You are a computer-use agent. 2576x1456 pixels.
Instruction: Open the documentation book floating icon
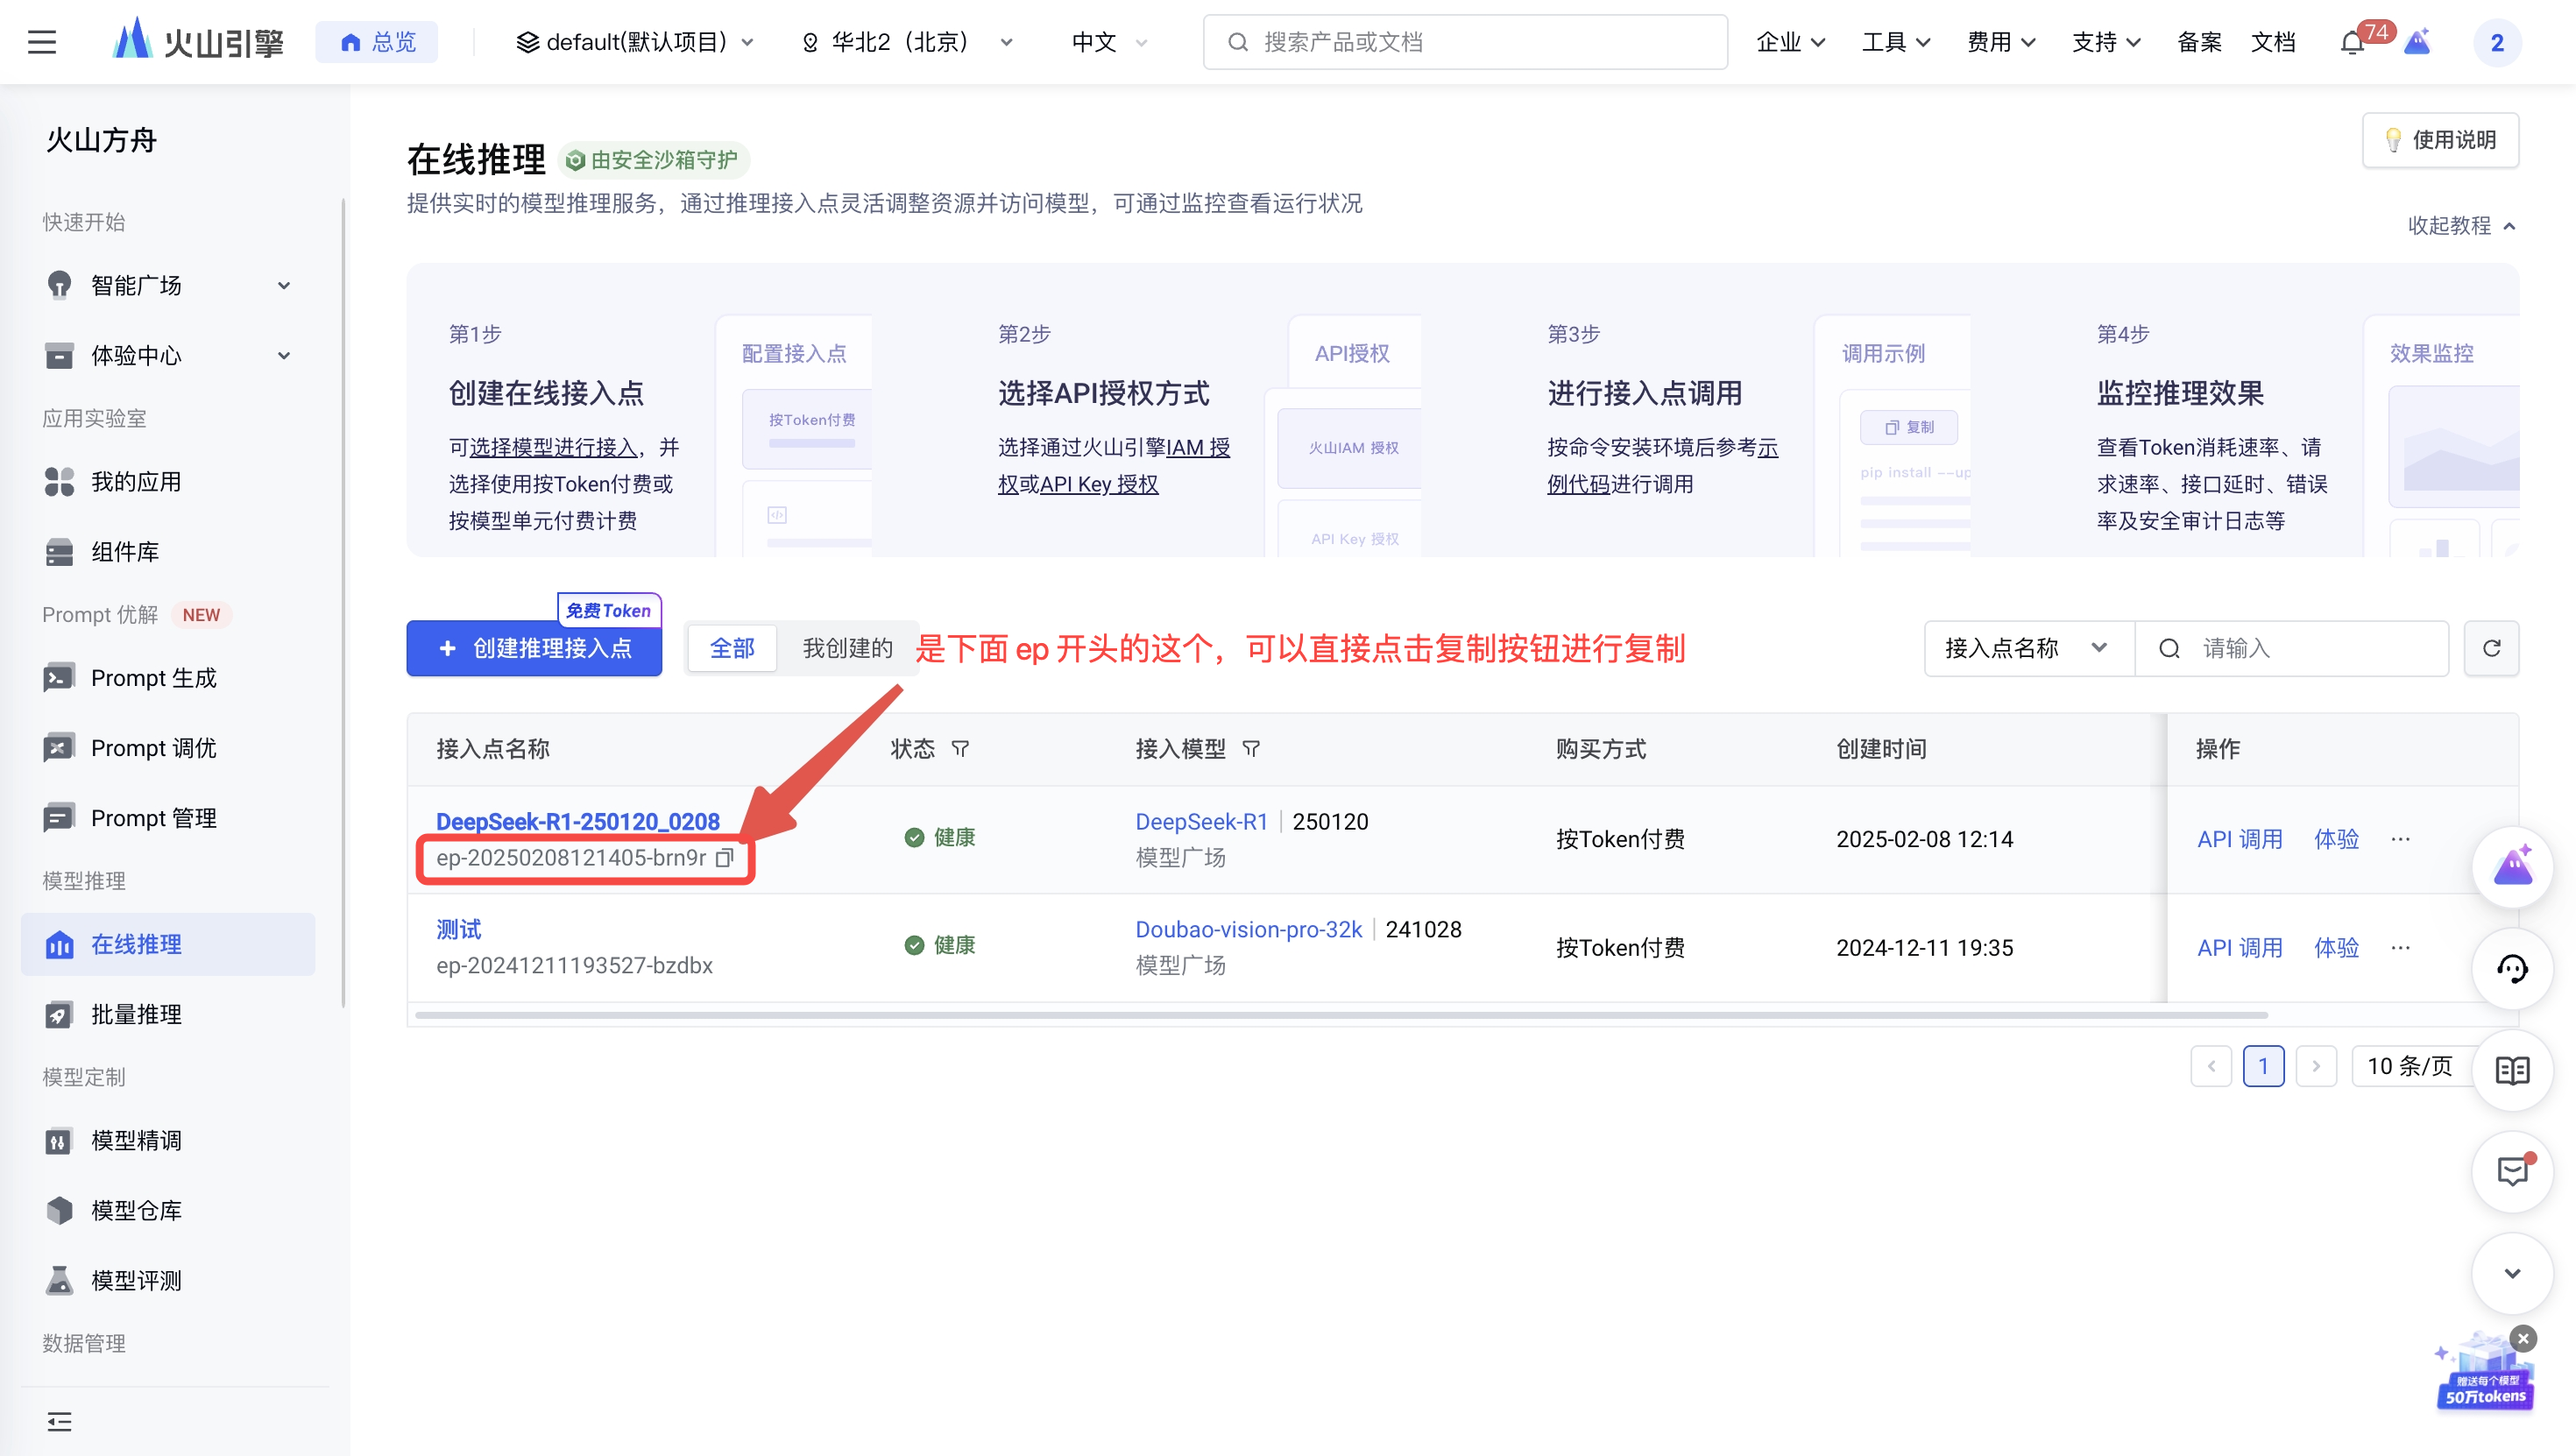tap(2512, 1070)
